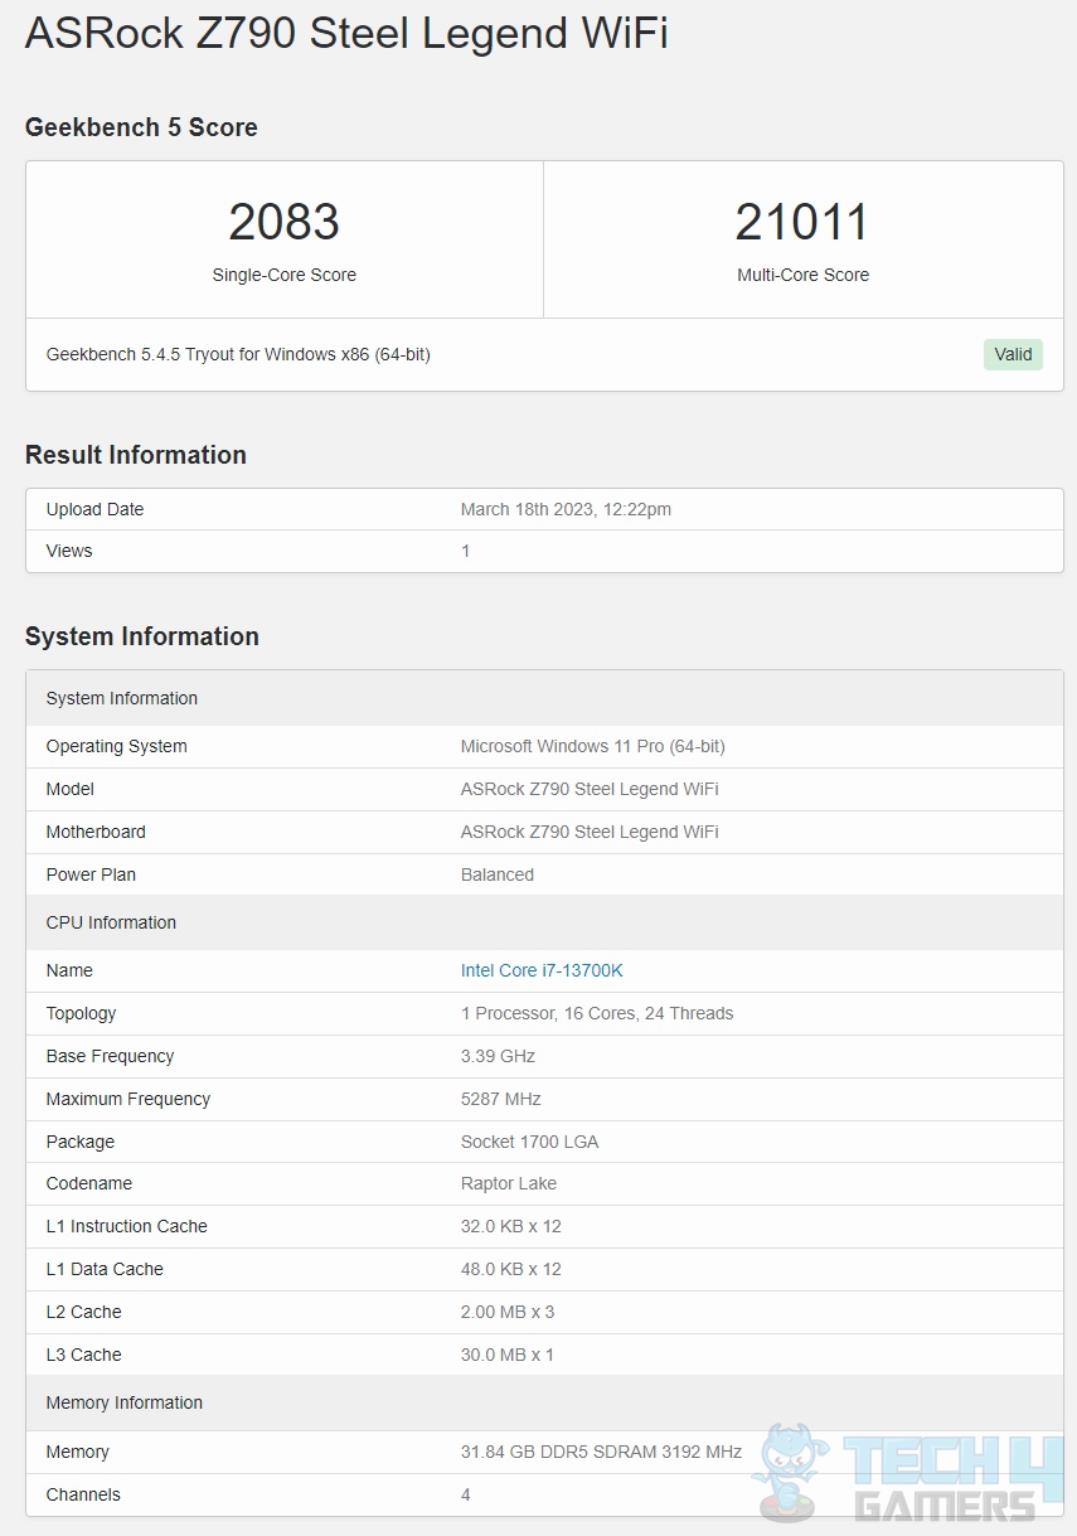Click the "L3 Cache" row label
This screenshot has height=1536, width=1077.
point(84,1355)
